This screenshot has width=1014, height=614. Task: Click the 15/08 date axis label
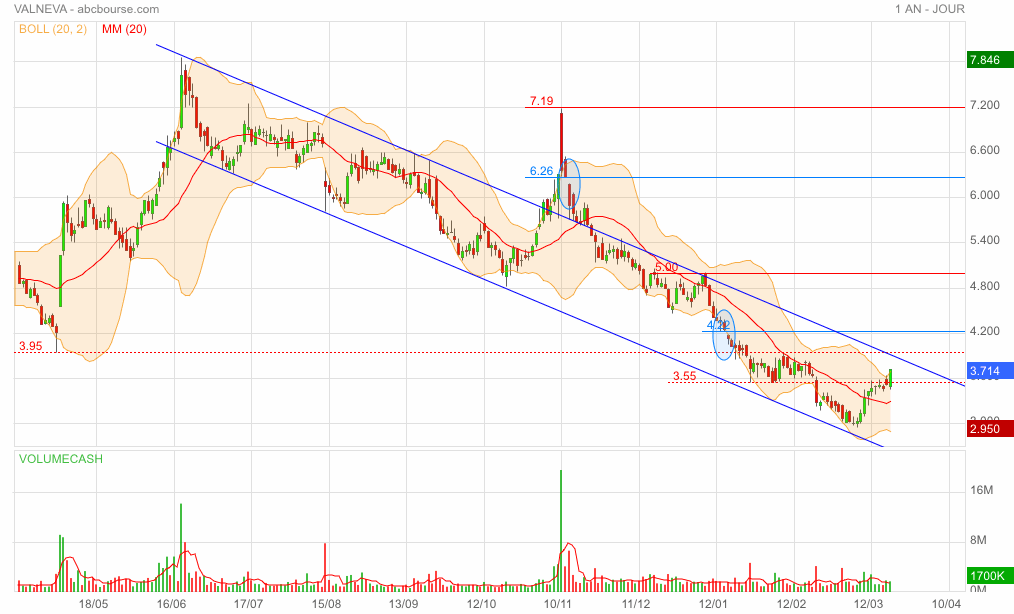[x=326, y=604]
